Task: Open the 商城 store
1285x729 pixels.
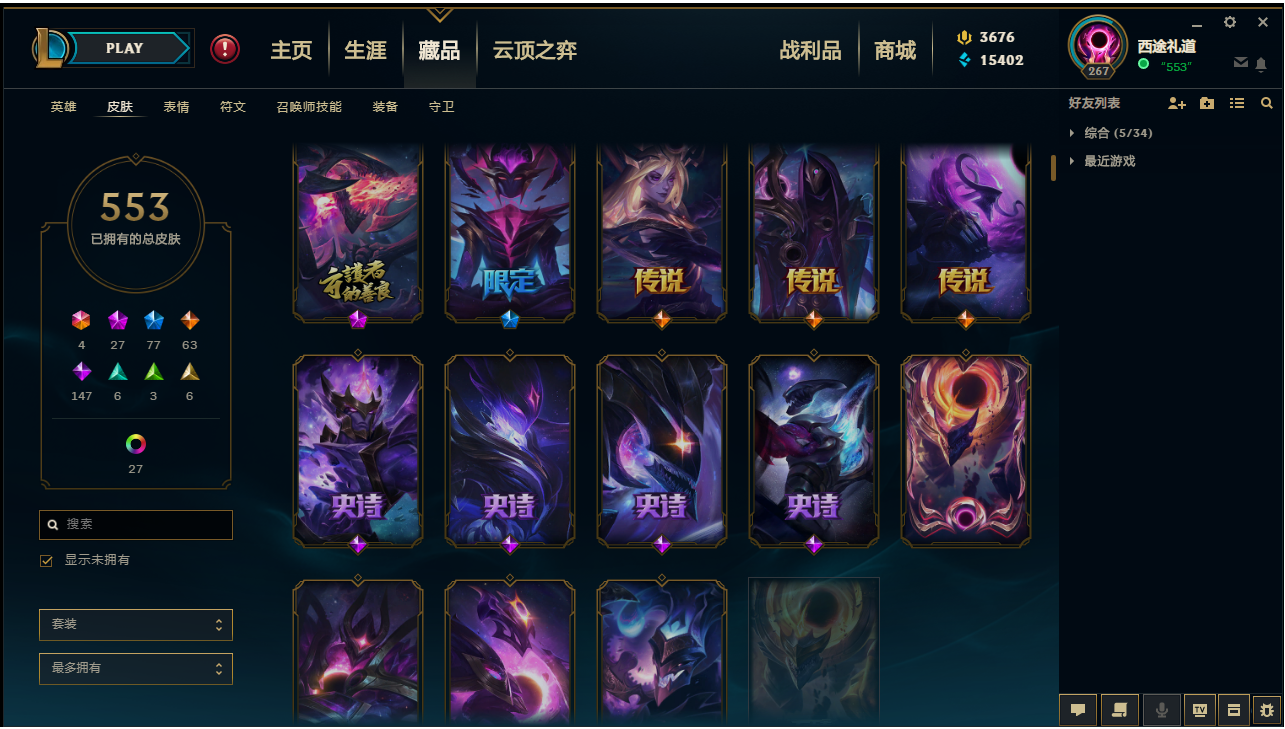Action: [895, 50]
